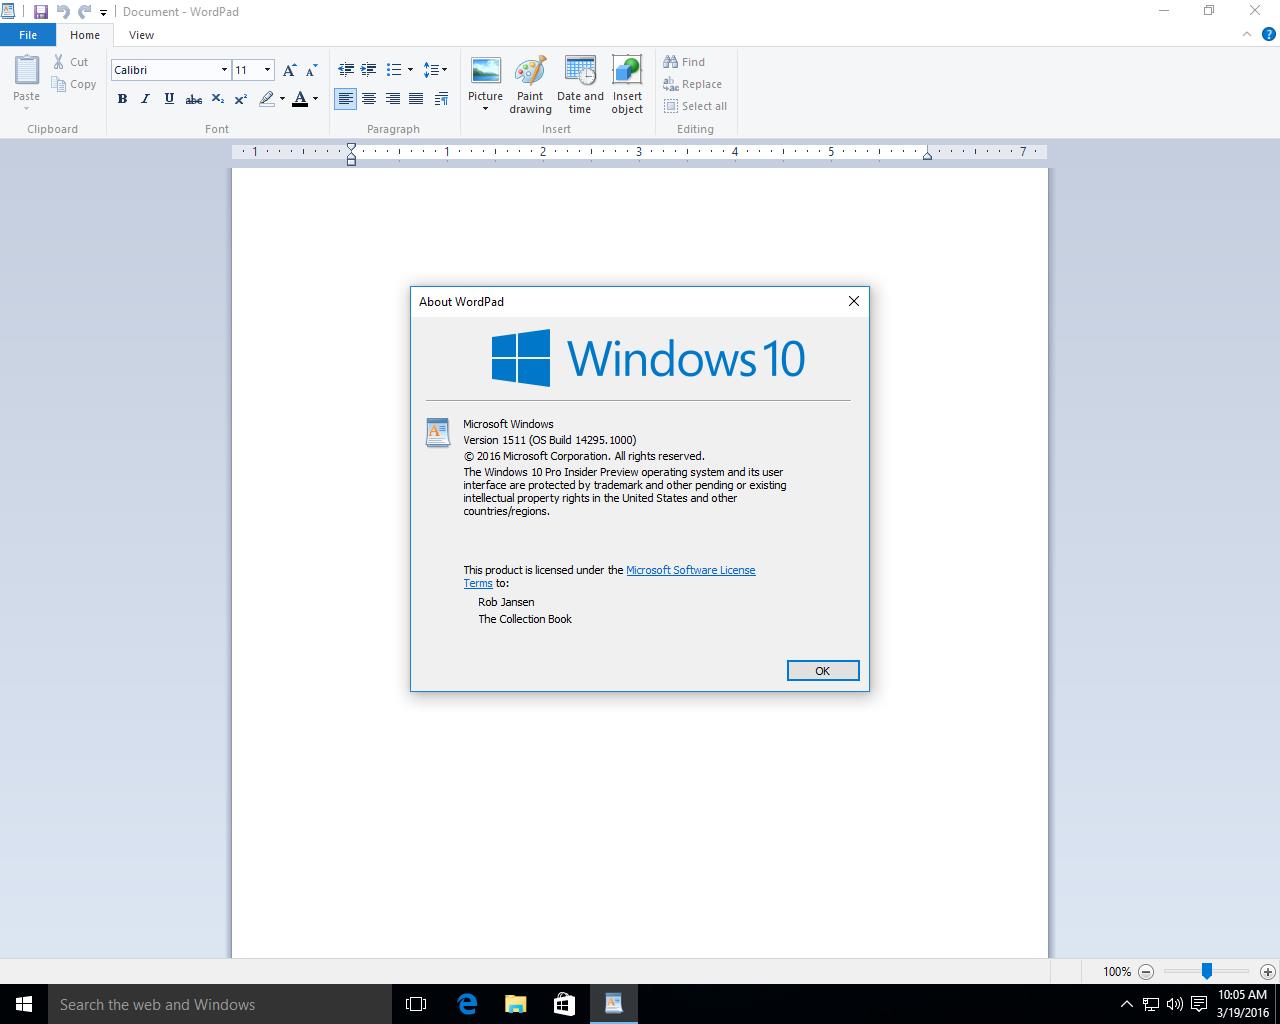Toggle Subscript formatting

[217, 99]
